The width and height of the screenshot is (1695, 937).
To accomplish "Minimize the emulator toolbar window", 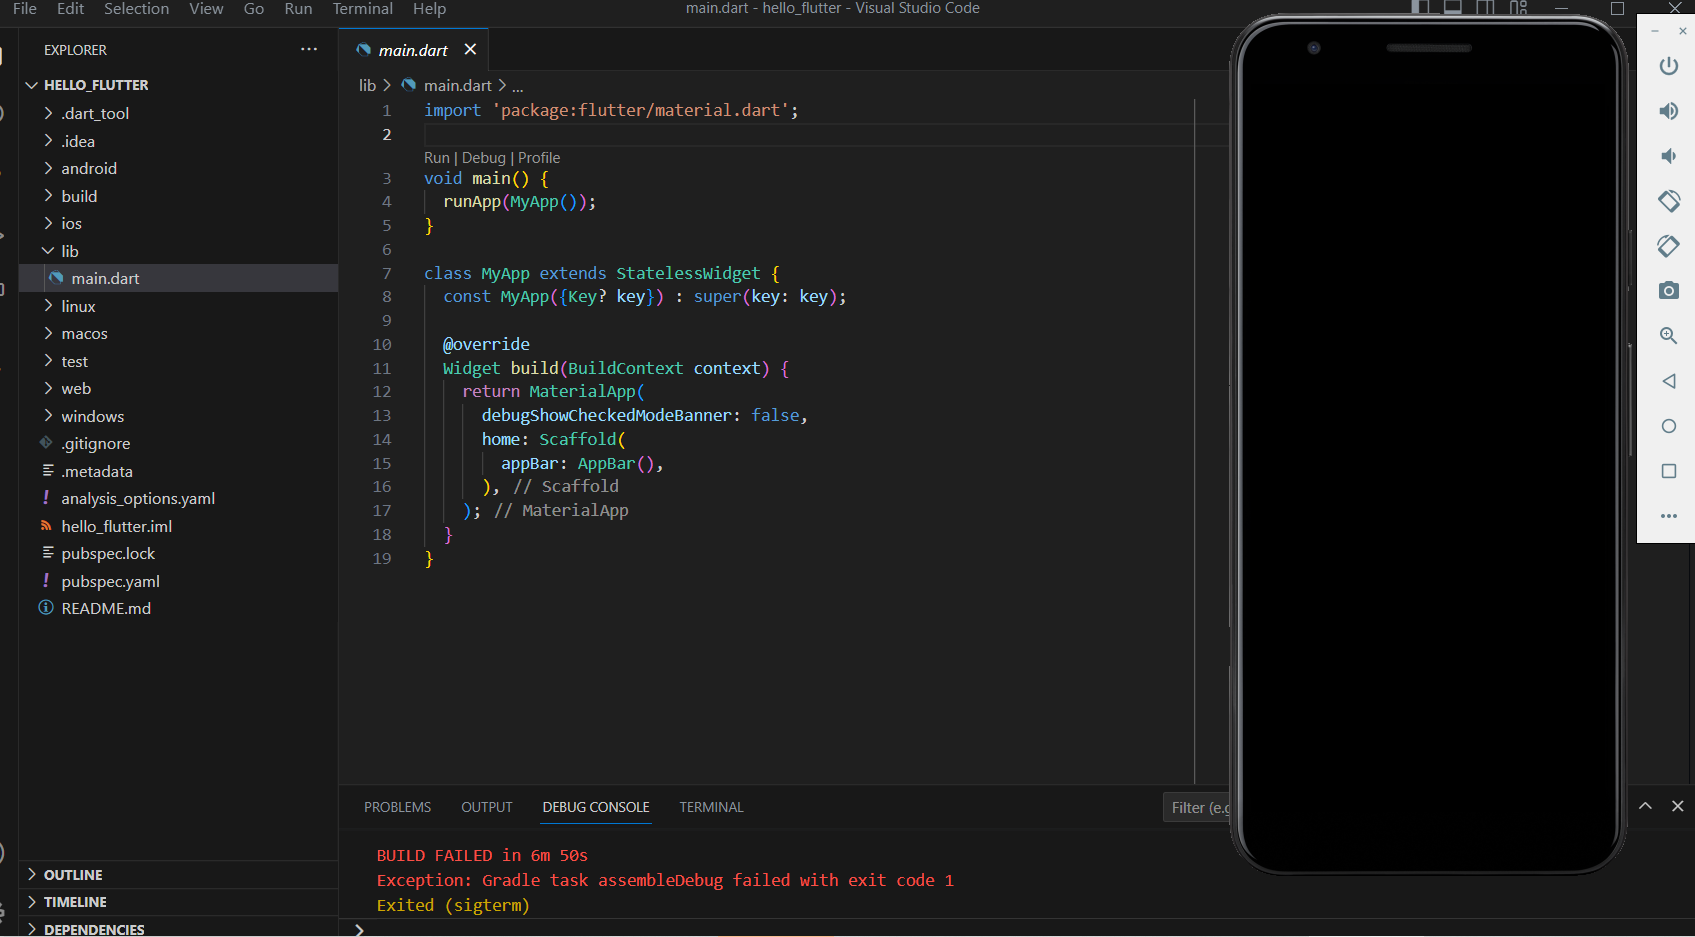I will [x=1655, y=32].
